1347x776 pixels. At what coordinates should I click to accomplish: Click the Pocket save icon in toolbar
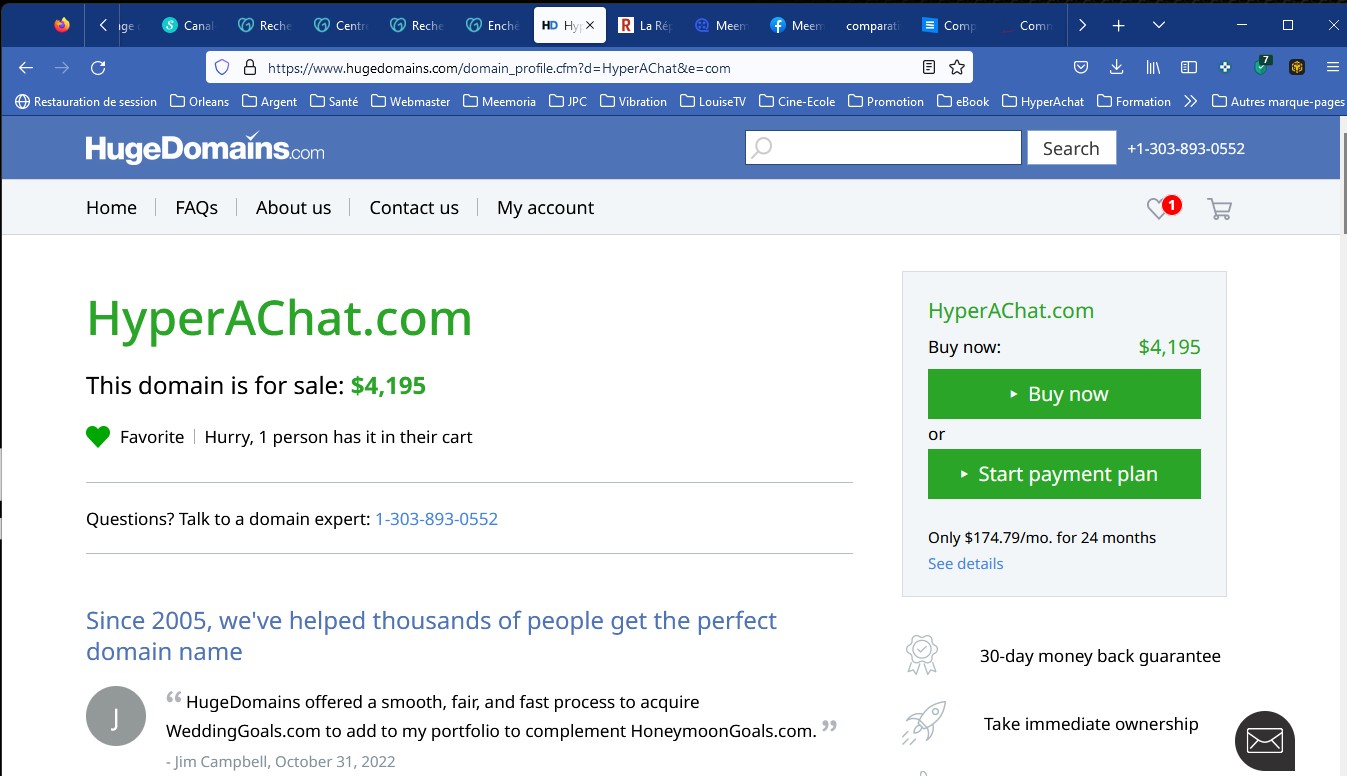coord(1081,67)
